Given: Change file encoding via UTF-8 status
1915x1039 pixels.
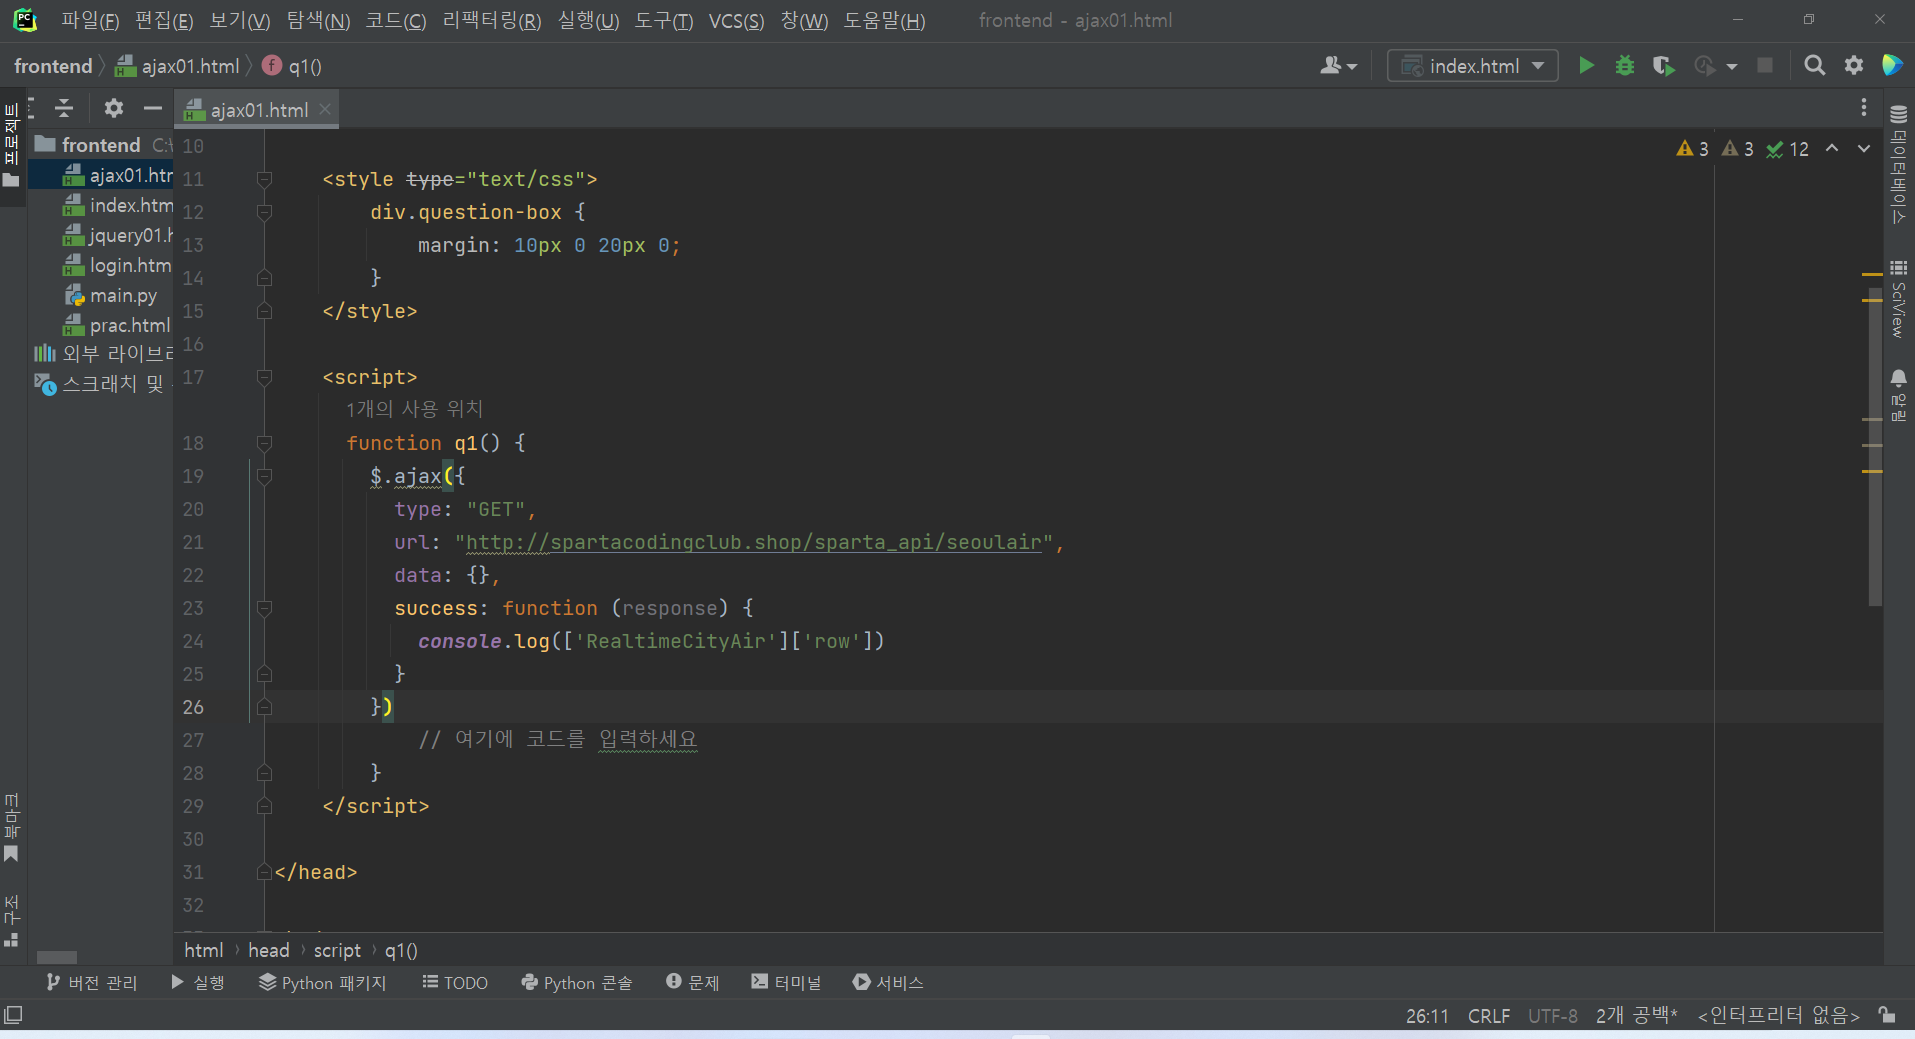Looking at the screenshot, I should tap(1552, 1016).
